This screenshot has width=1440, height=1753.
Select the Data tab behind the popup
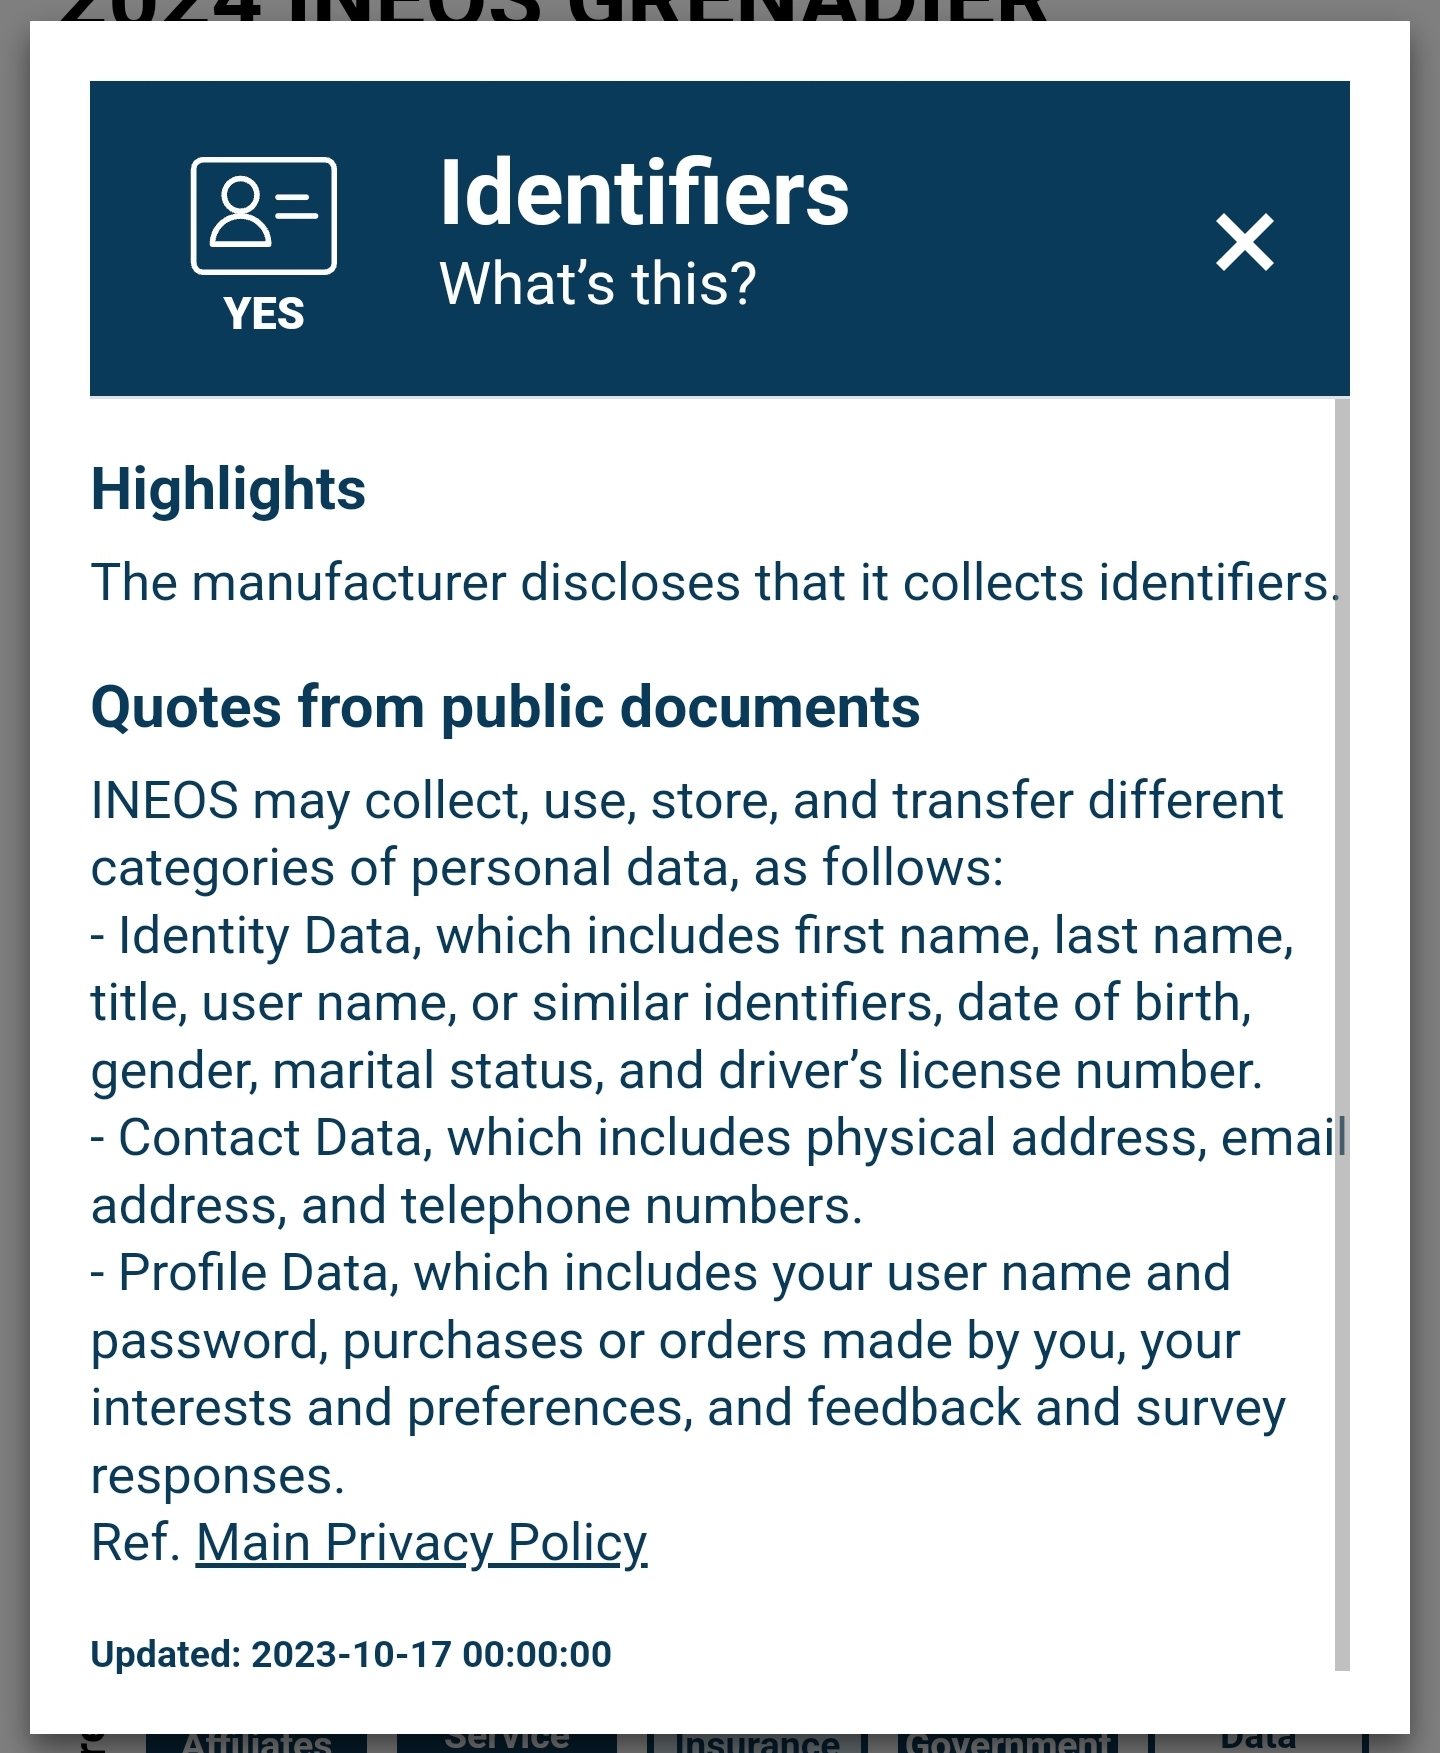(x=1258, y=1742)
